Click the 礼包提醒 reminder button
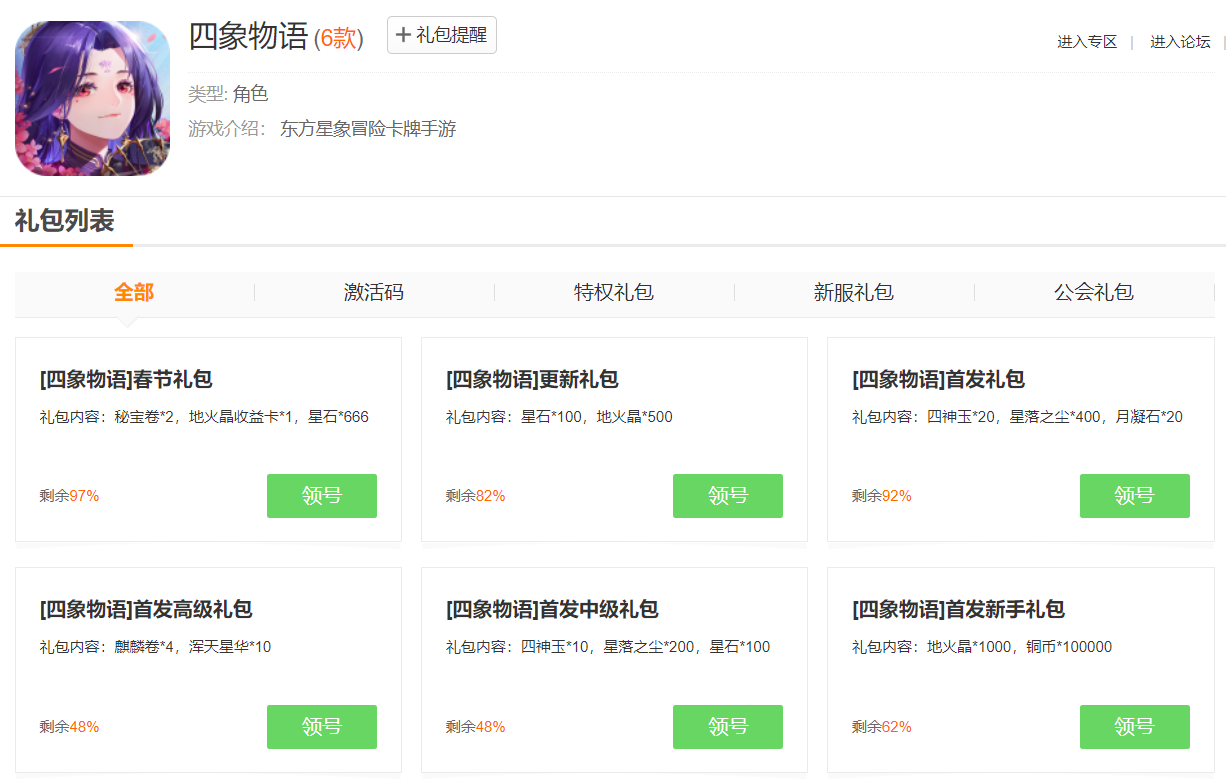Screen dimensions: 1226x779 (x=441, y=35)
